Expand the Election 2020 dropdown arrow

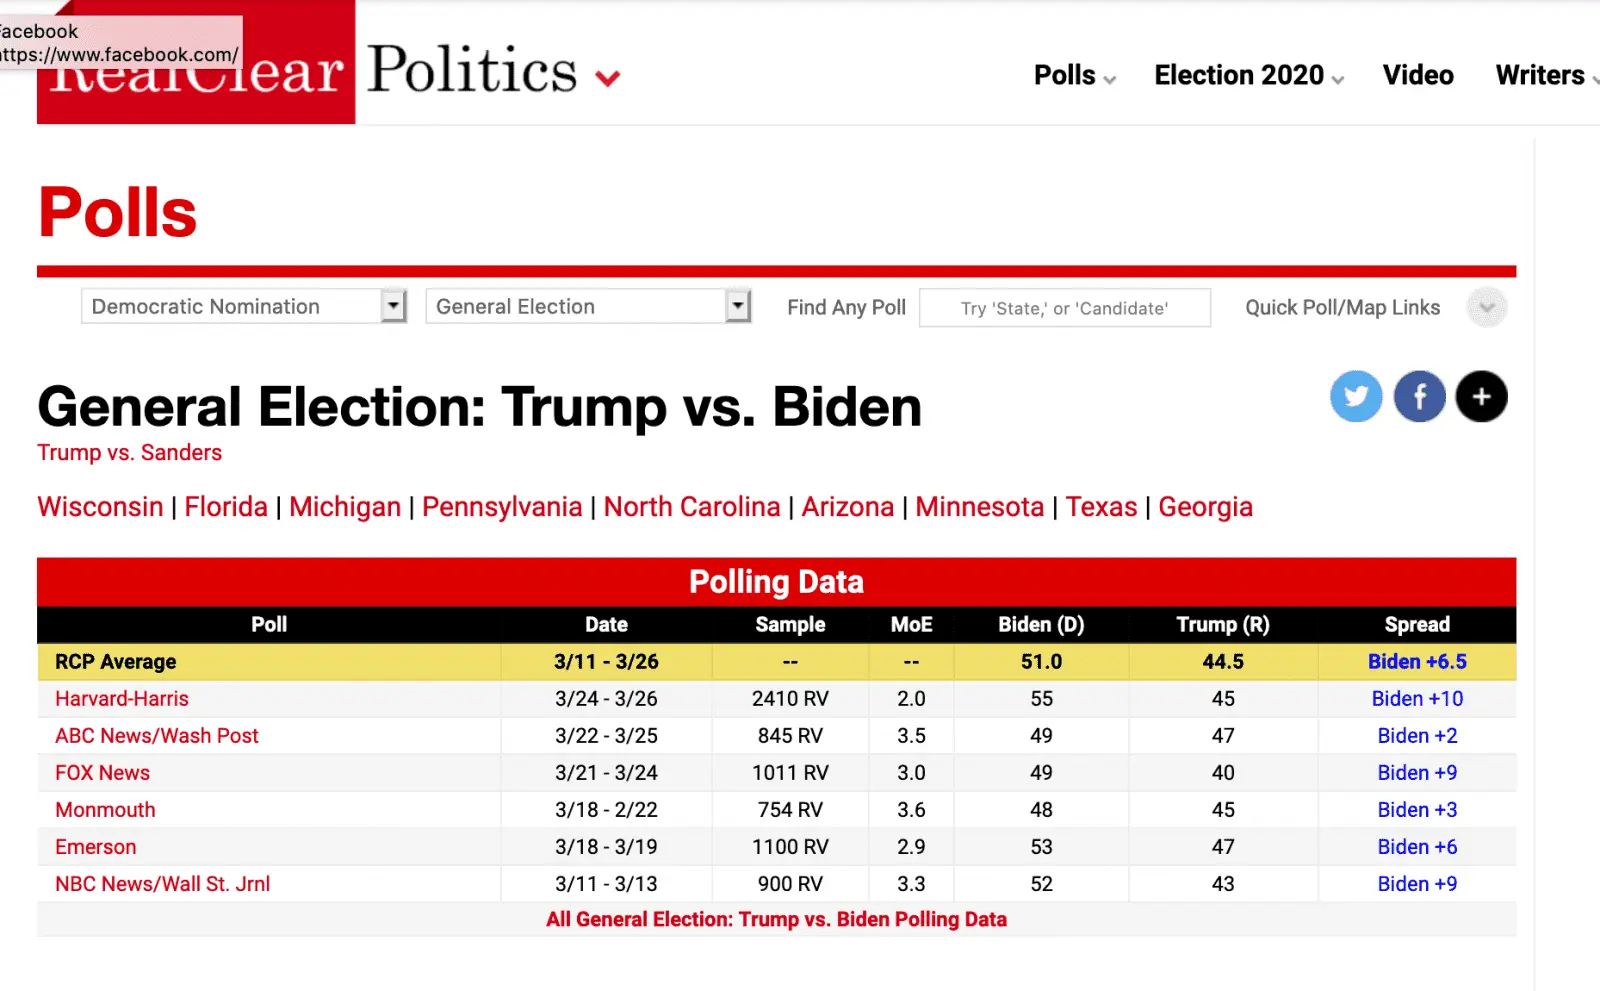1338,78
